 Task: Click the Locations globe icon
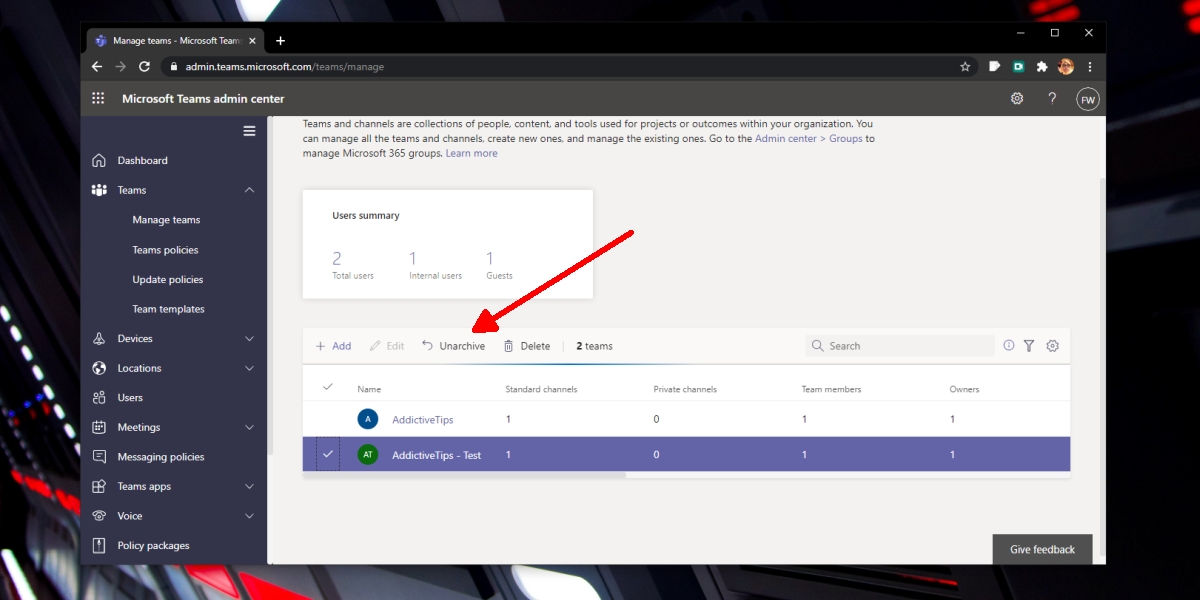click(99, 368)
